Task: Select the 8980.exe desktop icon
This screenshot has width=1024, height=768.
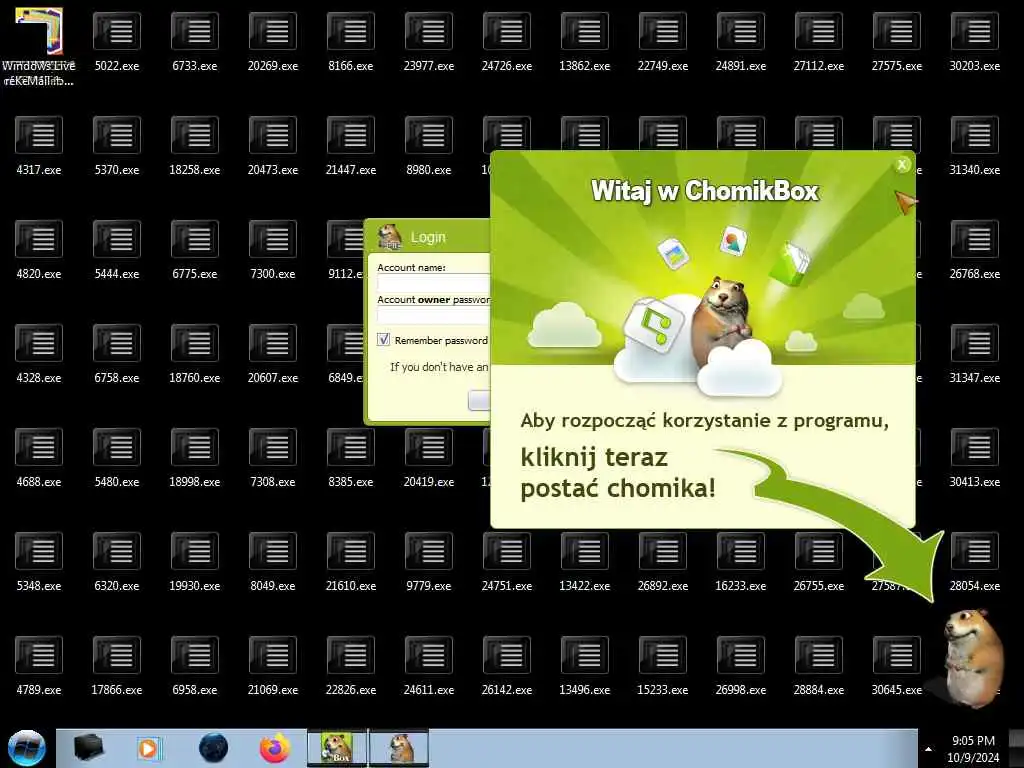Action: pyautogui.click(x=428, y=146)
